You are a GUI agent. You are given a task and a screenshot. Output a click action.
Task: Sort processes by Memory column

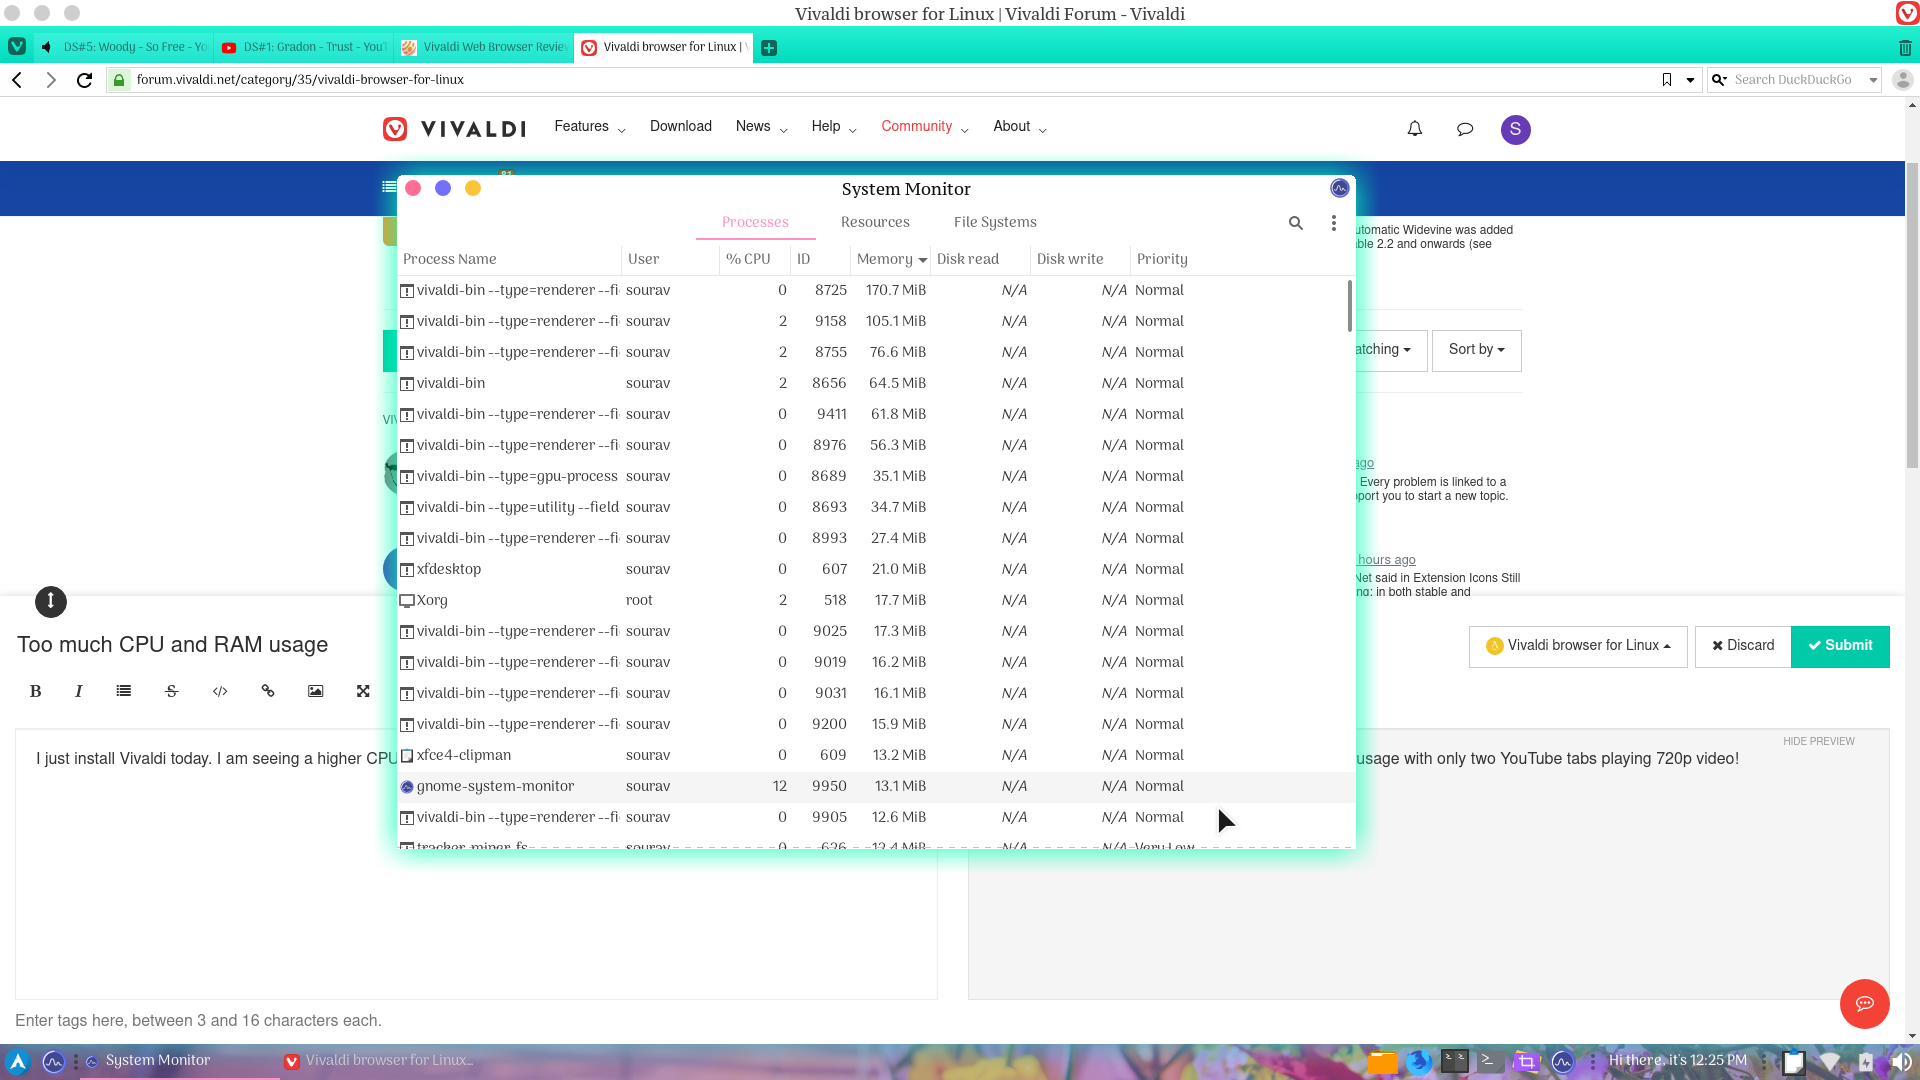pyautogui.click(x=890, y=259)
